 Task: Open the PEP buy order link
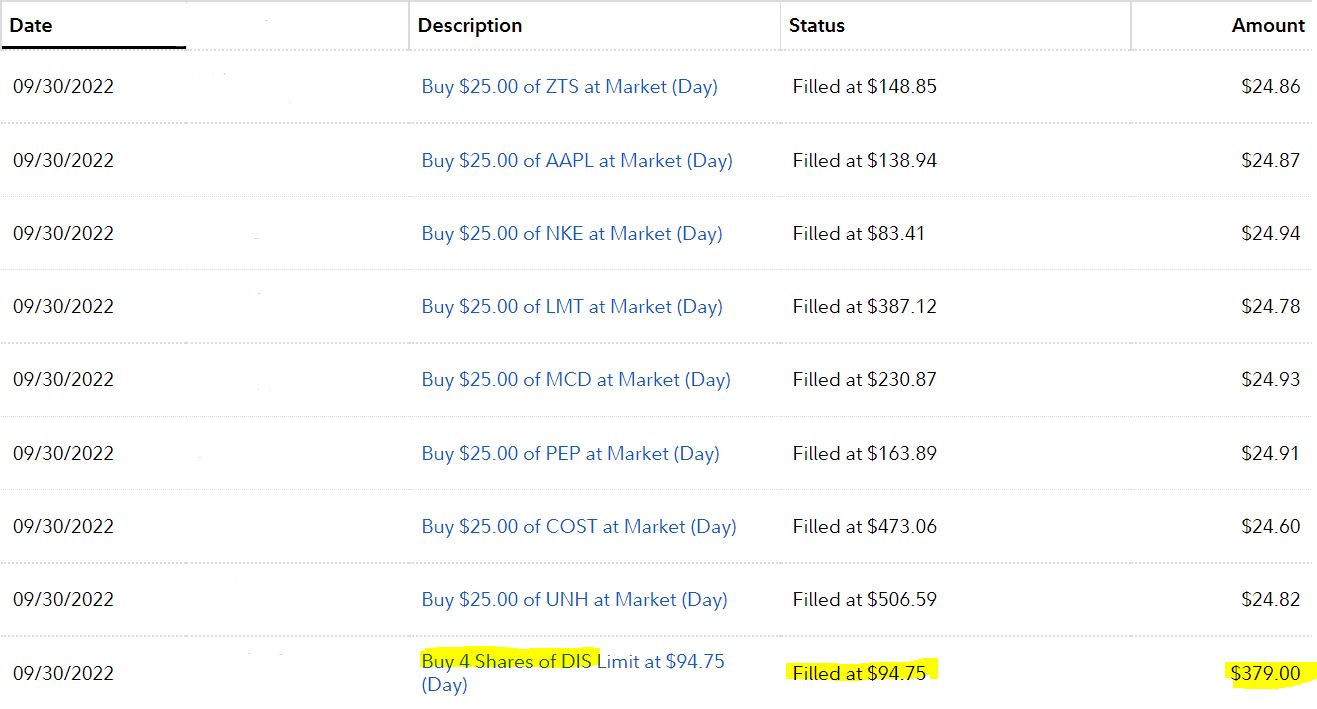570,453
